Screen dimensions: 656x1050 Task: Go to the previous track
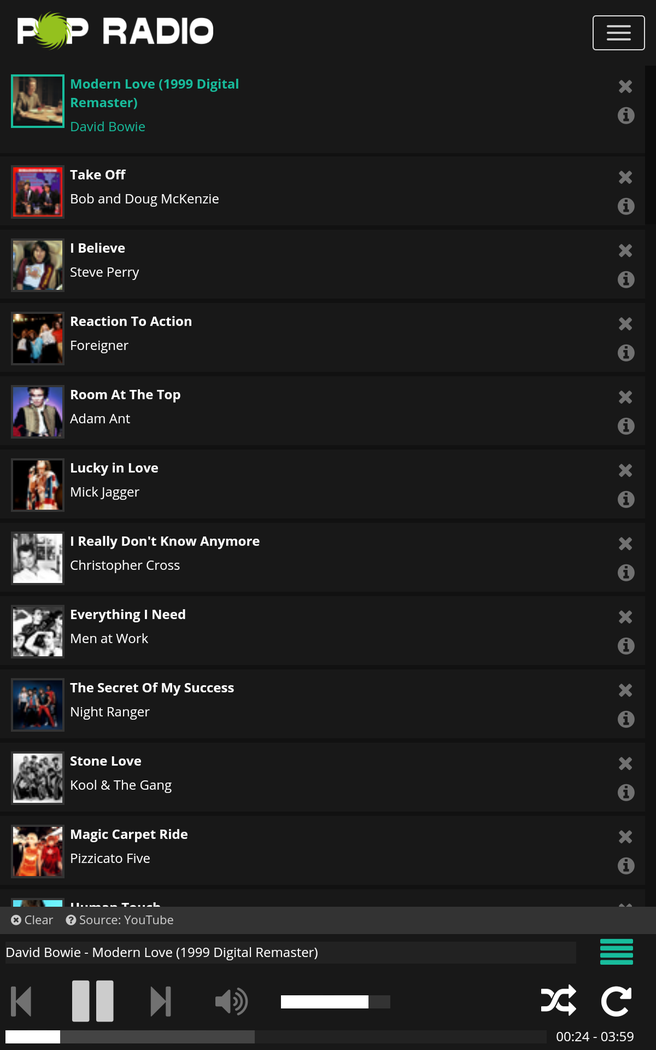point(22,1001)
